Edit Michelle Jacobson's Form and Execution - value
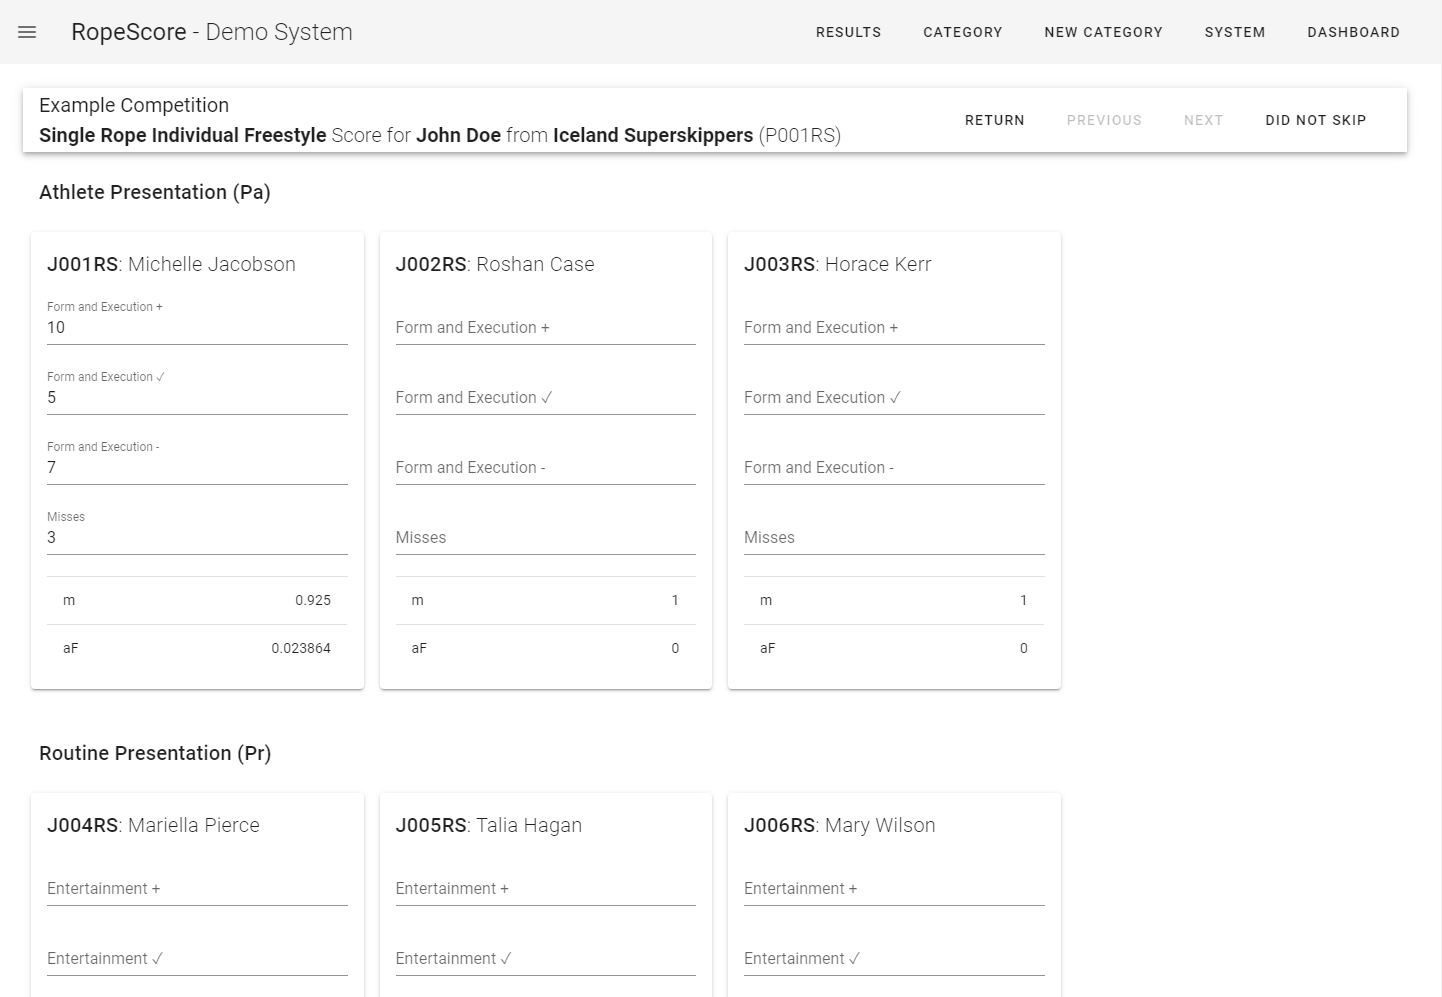The width and height of the screenshot is (1442, 997). coord(197,468)
